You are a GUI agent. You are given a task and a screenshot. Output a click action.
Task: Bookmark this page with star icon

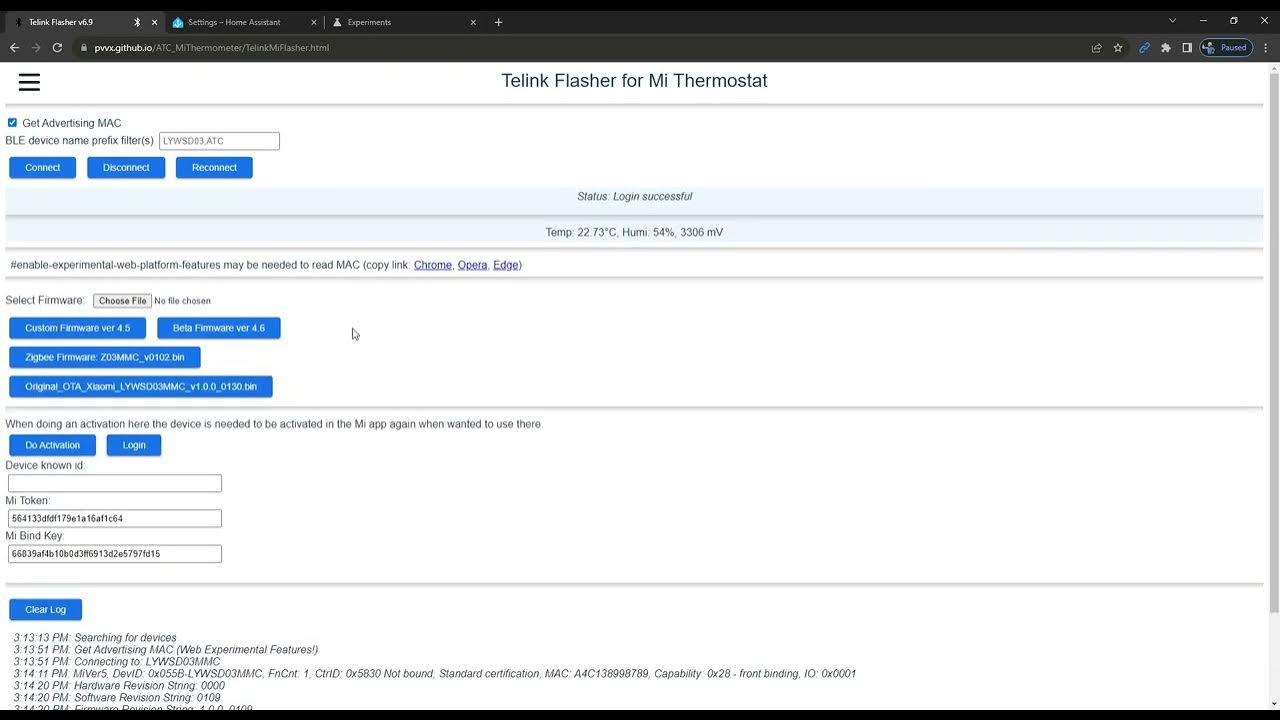click(1118, 47)
